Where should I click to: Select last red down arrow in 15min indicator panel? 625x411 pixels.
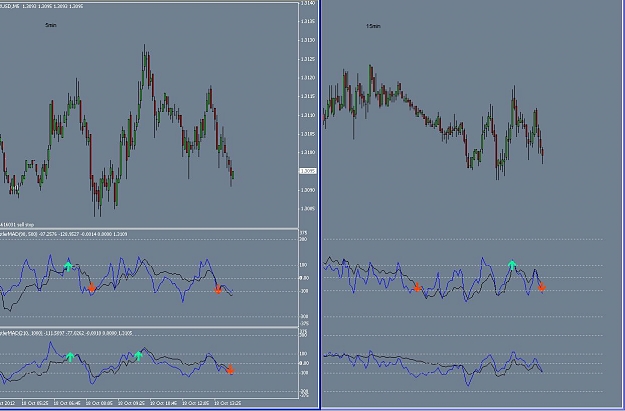click(542, 287)
